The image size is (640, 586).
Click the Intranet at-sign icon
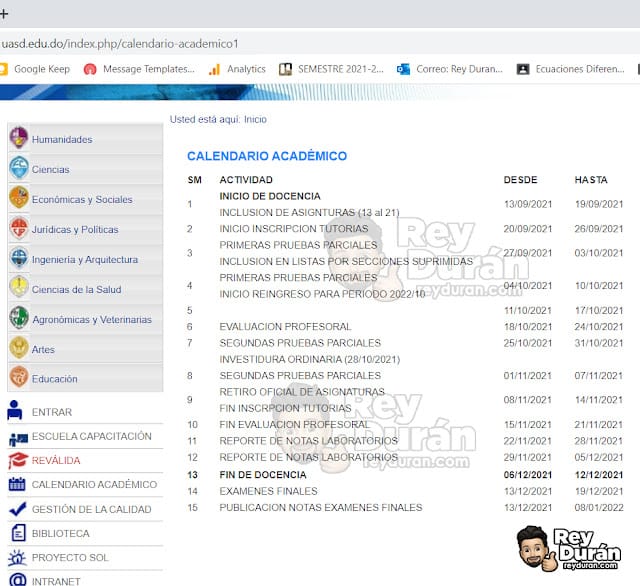18,580
